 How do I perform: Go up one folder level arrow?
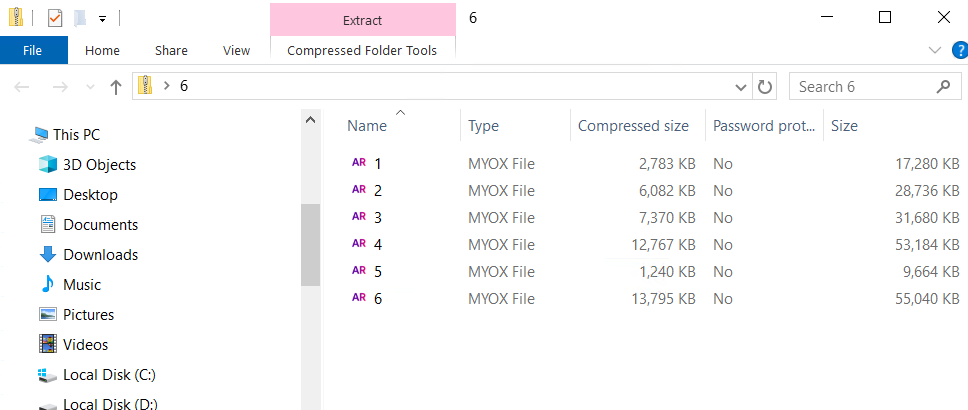(116, 87)
